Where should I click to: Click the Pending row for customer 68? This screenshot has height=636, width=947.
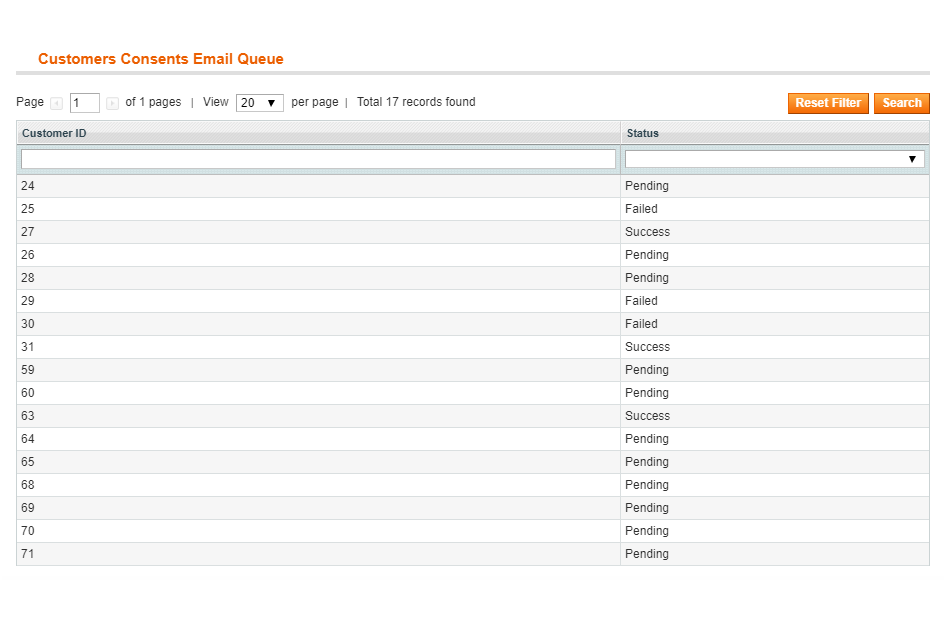tap(646, 485)
